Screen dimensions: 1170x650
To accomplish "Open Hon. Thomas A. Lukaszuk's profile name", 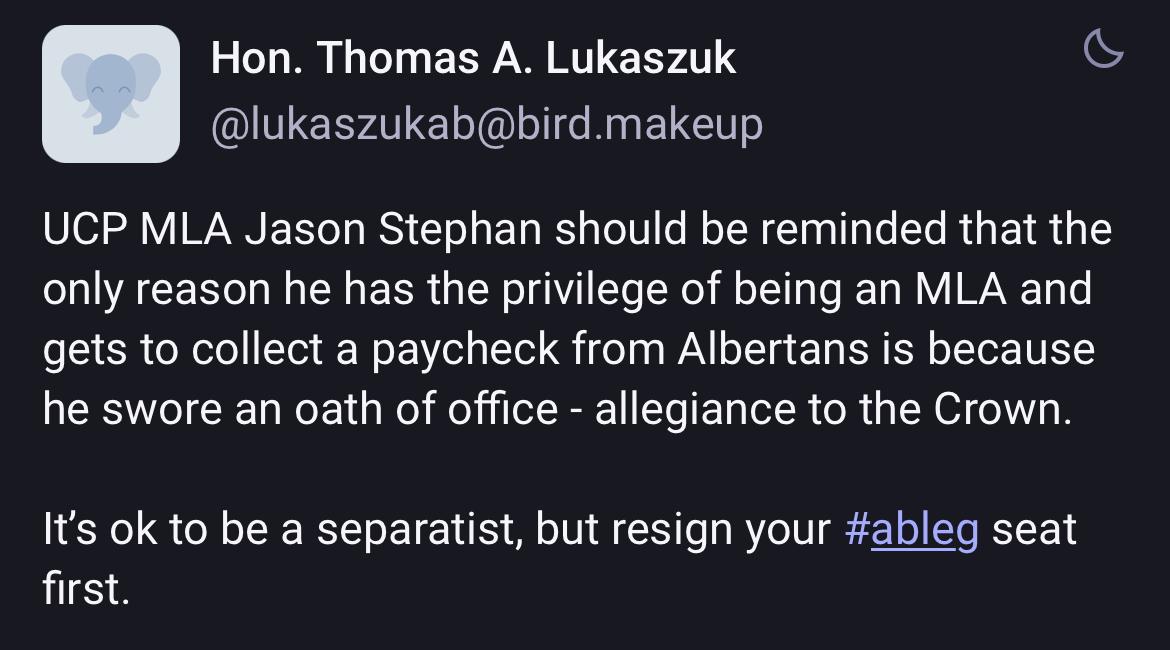I will click(x=473, y=59).
